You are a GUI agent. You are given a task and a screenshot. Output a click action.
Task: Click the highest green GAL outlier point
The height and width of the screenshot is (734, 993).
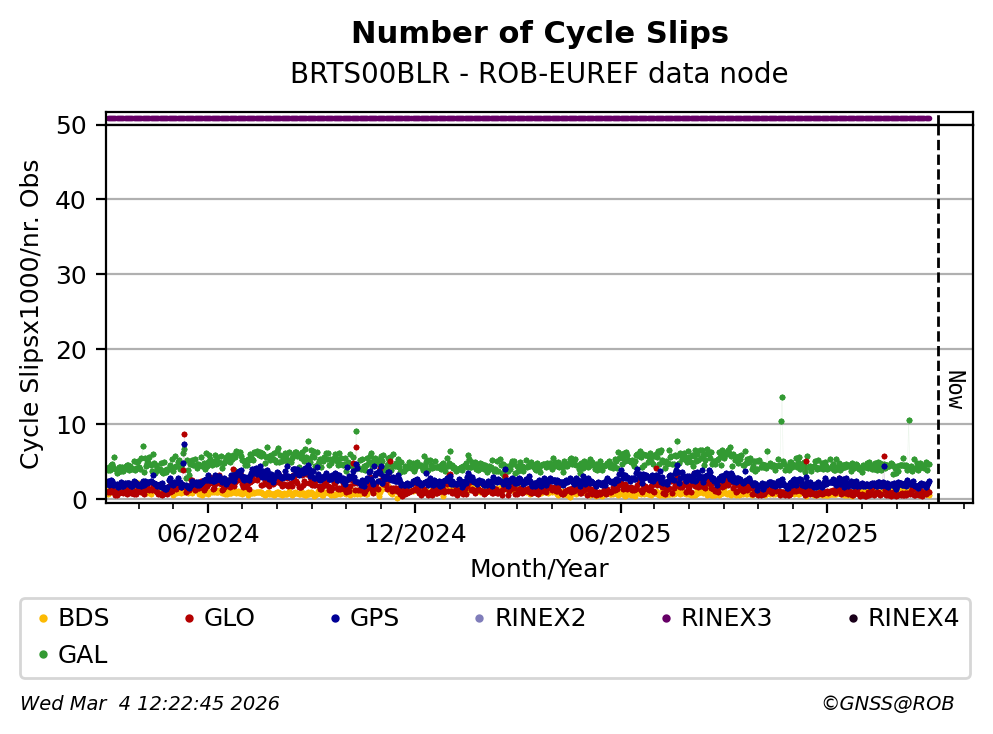pyautogui.click(x=782, y=397)
